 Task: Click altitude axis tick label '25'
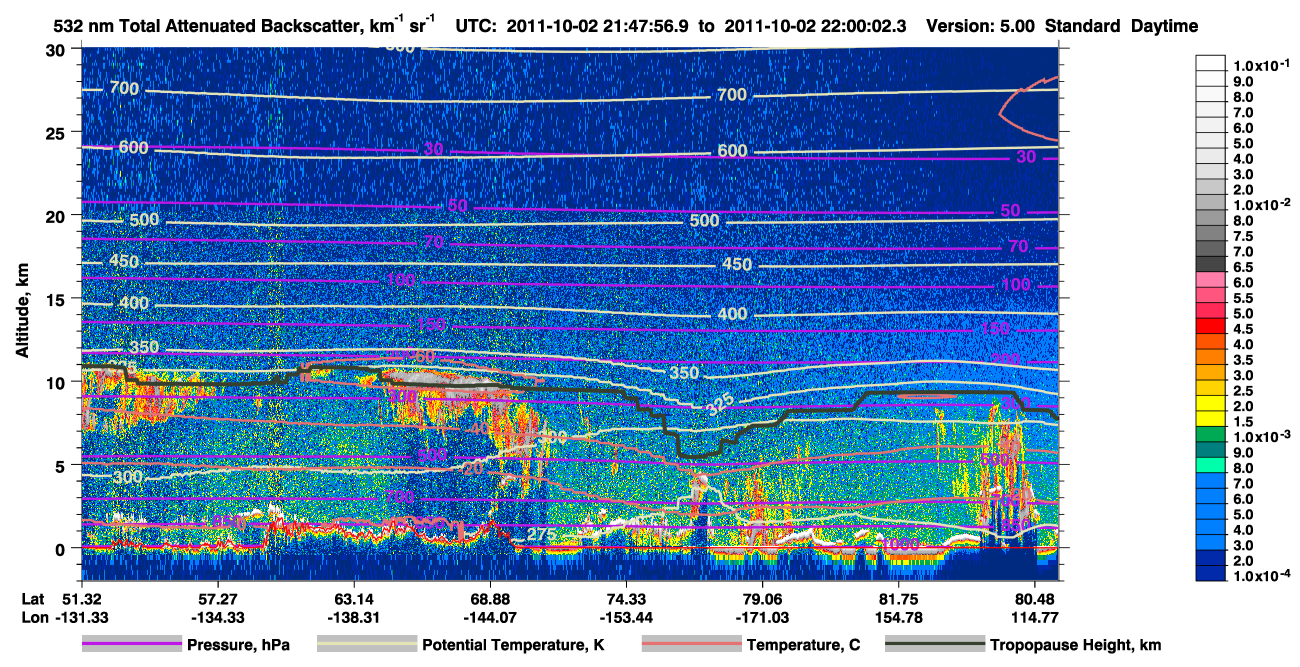pos(58,132)
